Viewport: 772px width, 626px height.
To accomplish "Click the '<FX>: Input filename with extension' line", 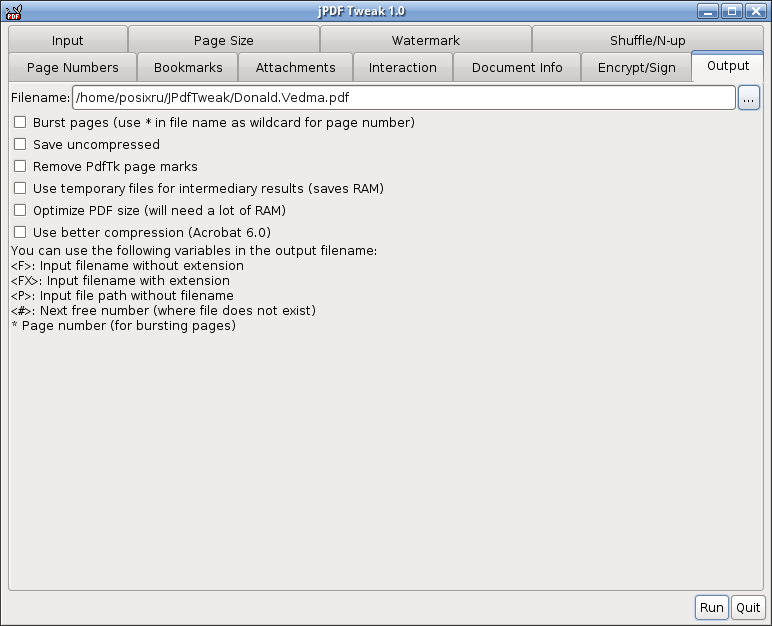I will coord(120,281).
